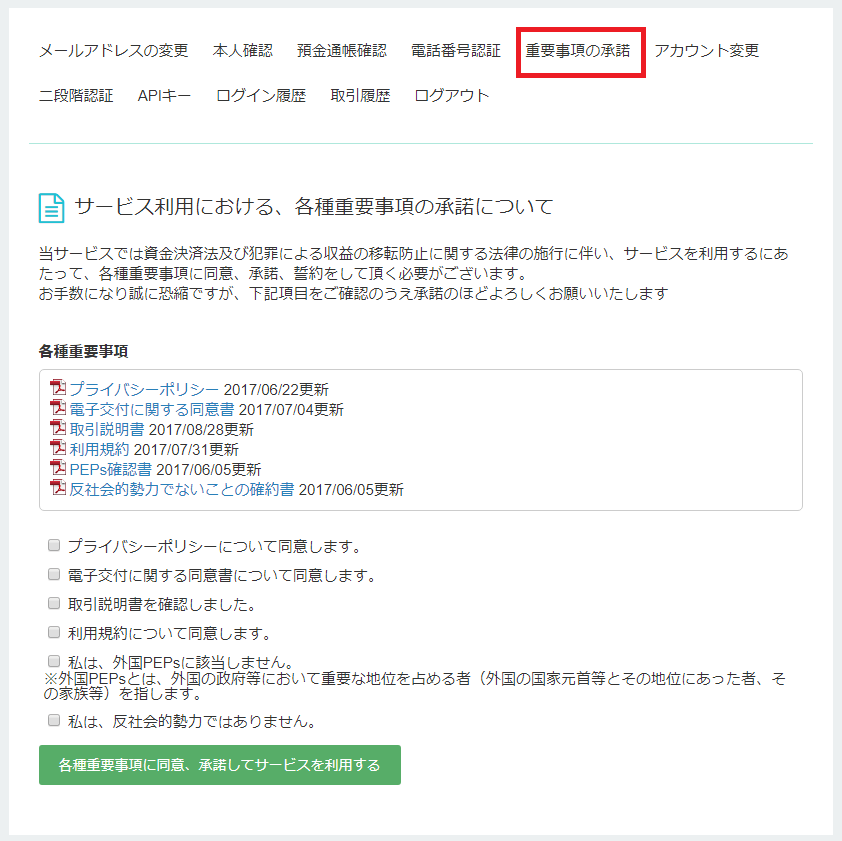
Task: Click the 2017/08/28更新 date text
Action: coord(201,430)
